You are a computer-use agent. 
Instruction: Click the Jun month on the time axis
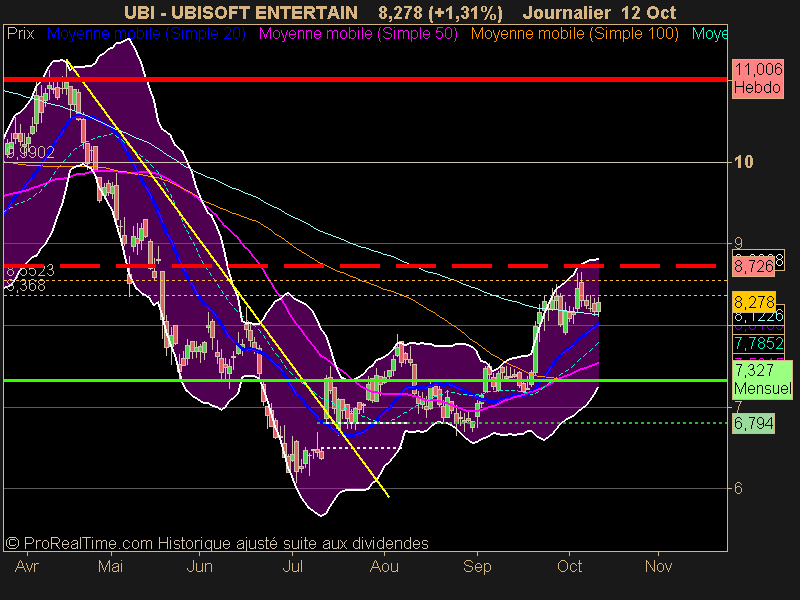pos(199,566)
